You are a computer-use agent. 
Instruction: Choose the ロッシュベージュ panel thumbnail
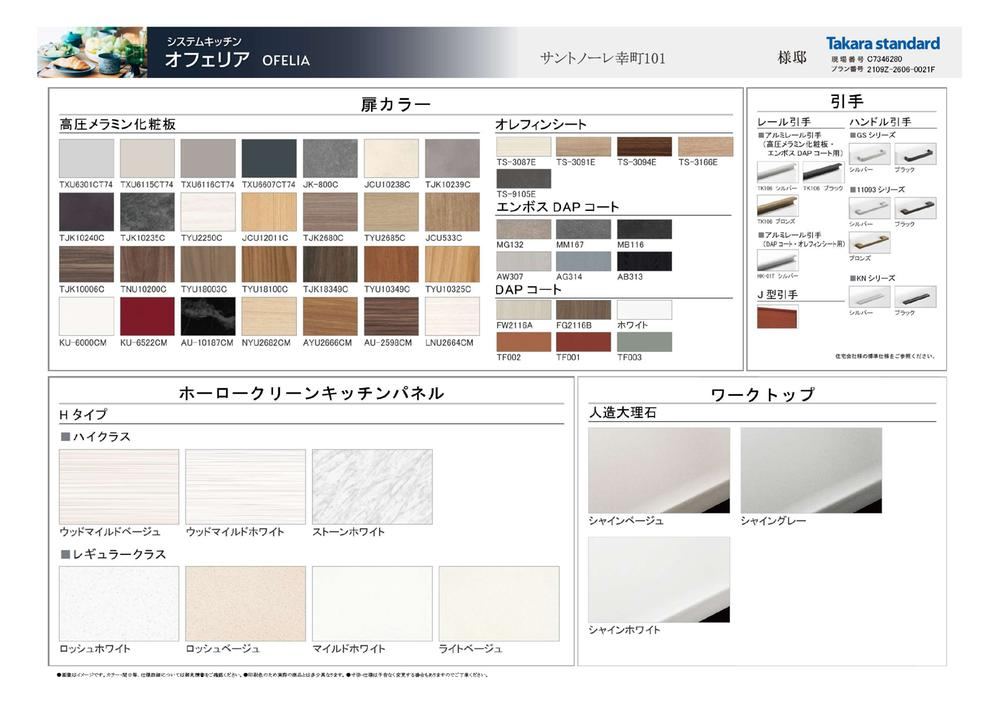[246, 604]
